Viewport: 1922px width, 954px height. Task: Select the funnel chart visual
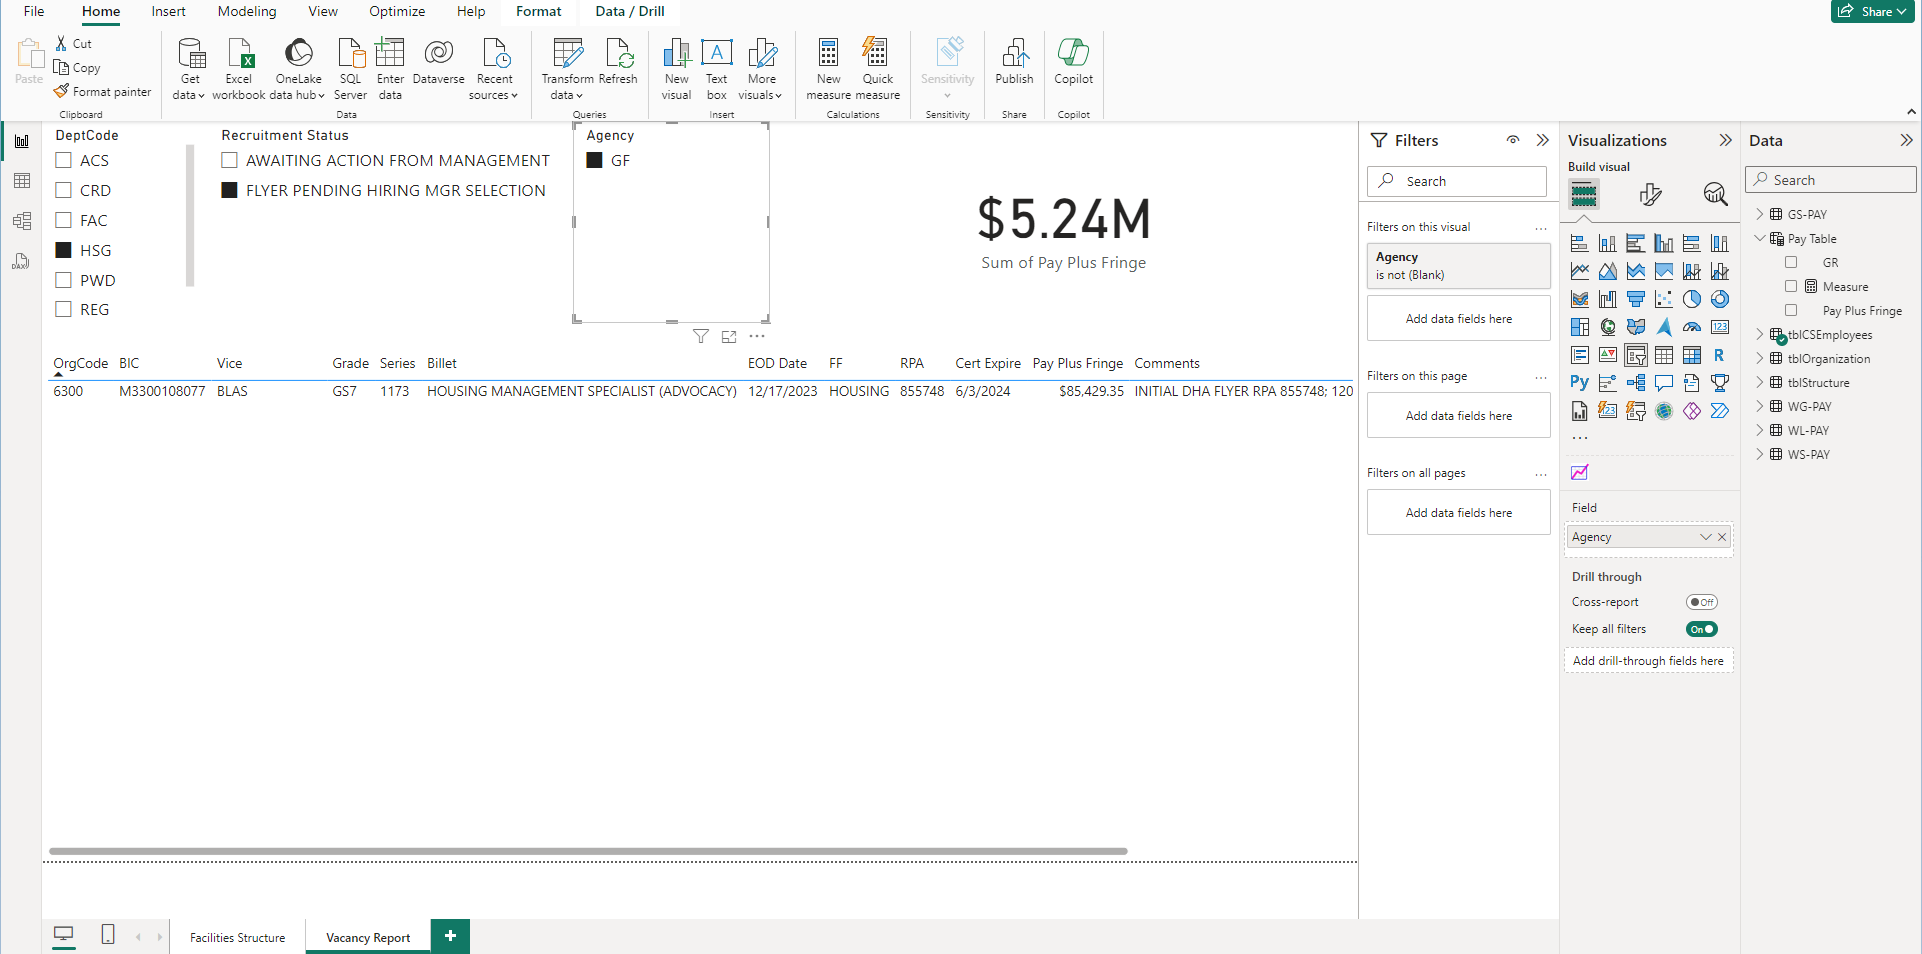click(1635, 299)
